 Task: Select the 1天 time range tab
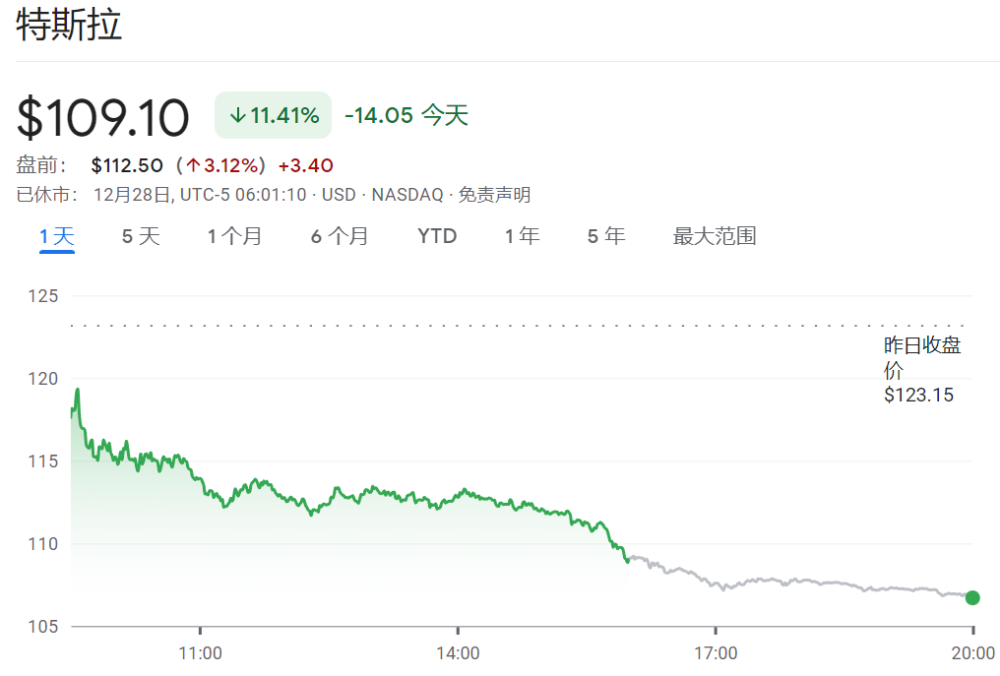point(57,237)
